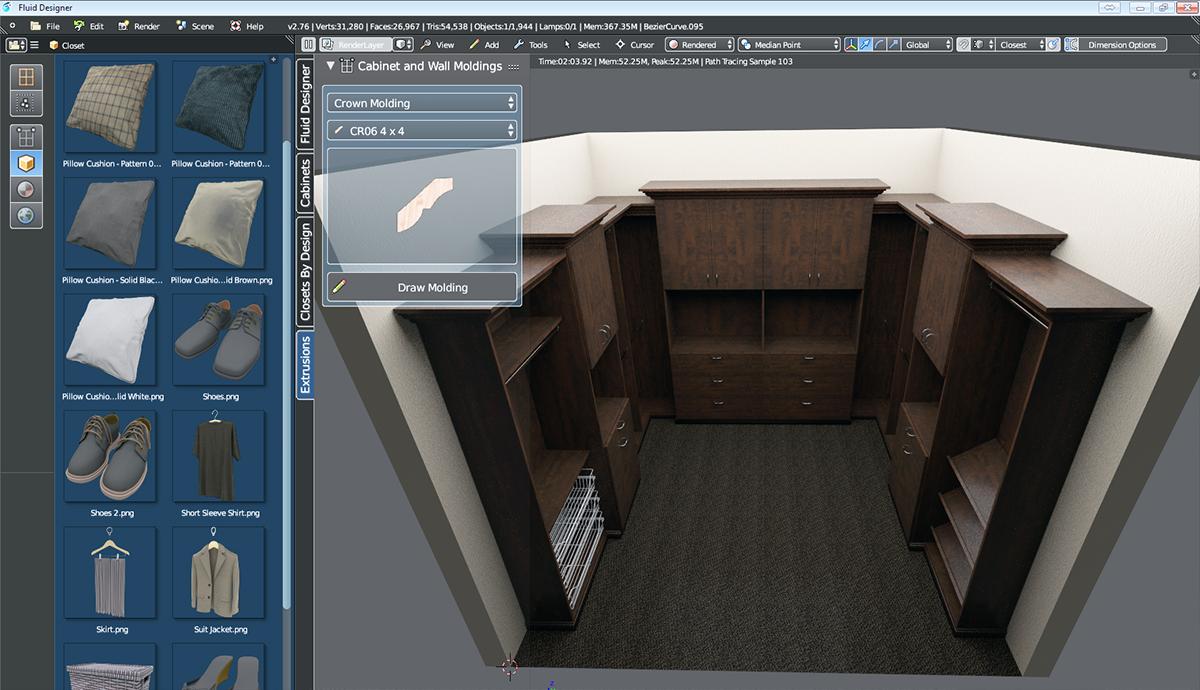Click the panel drag grip dots icon
This screenshot has width=1200, height=690.
pos(513,66)
